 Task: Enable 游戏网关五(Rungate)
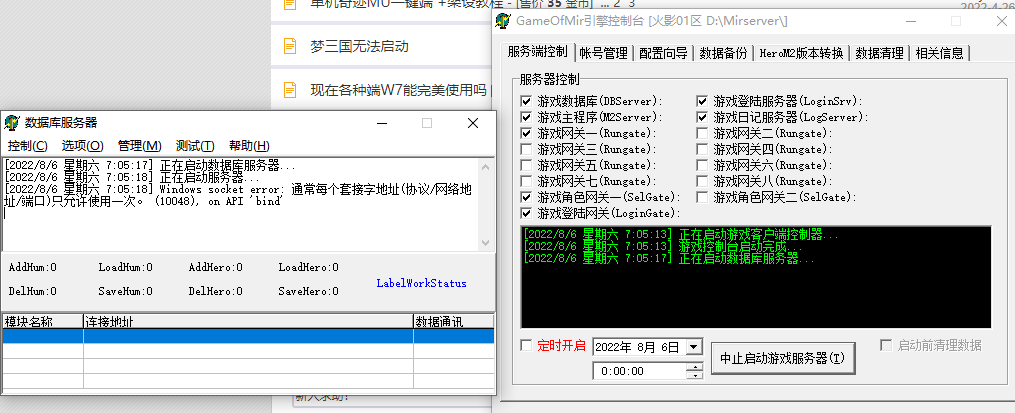pos(526,164)
